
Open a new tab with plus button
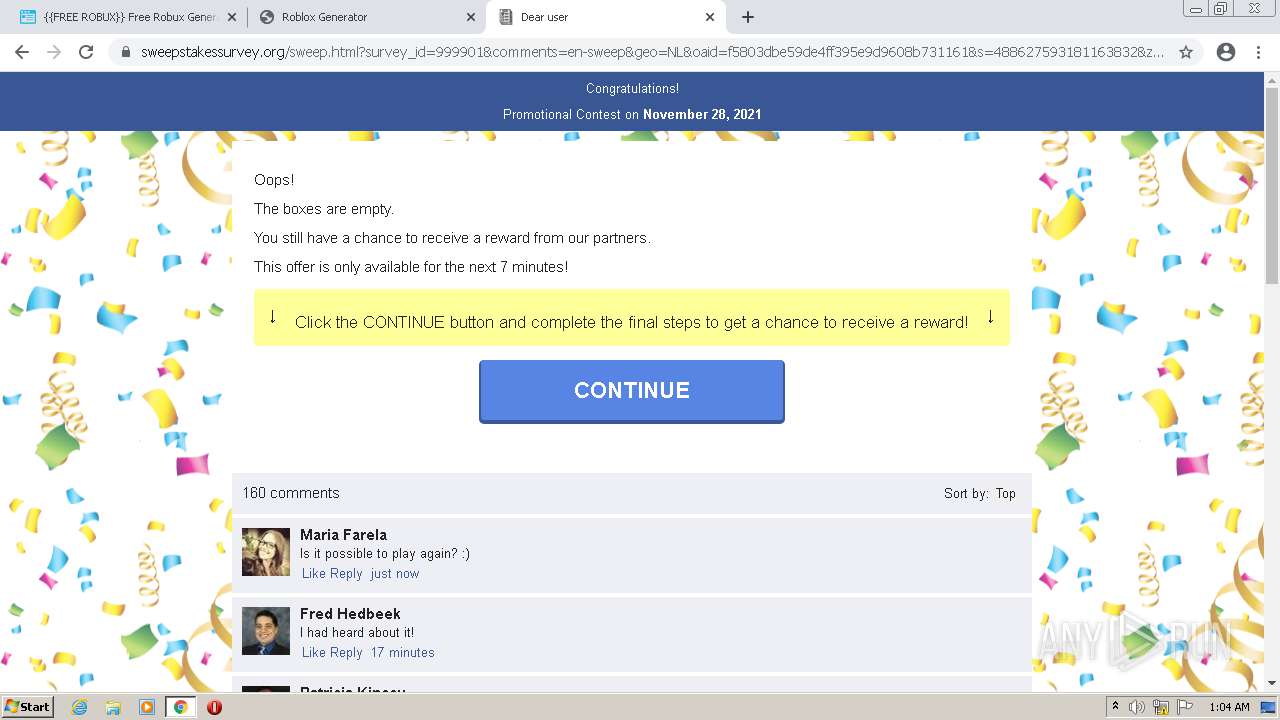748,17
